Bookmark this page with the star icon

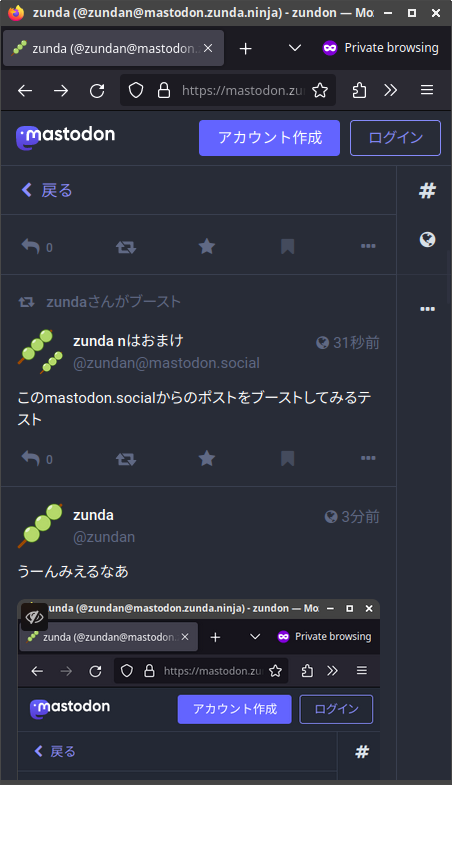coord(320,90)
